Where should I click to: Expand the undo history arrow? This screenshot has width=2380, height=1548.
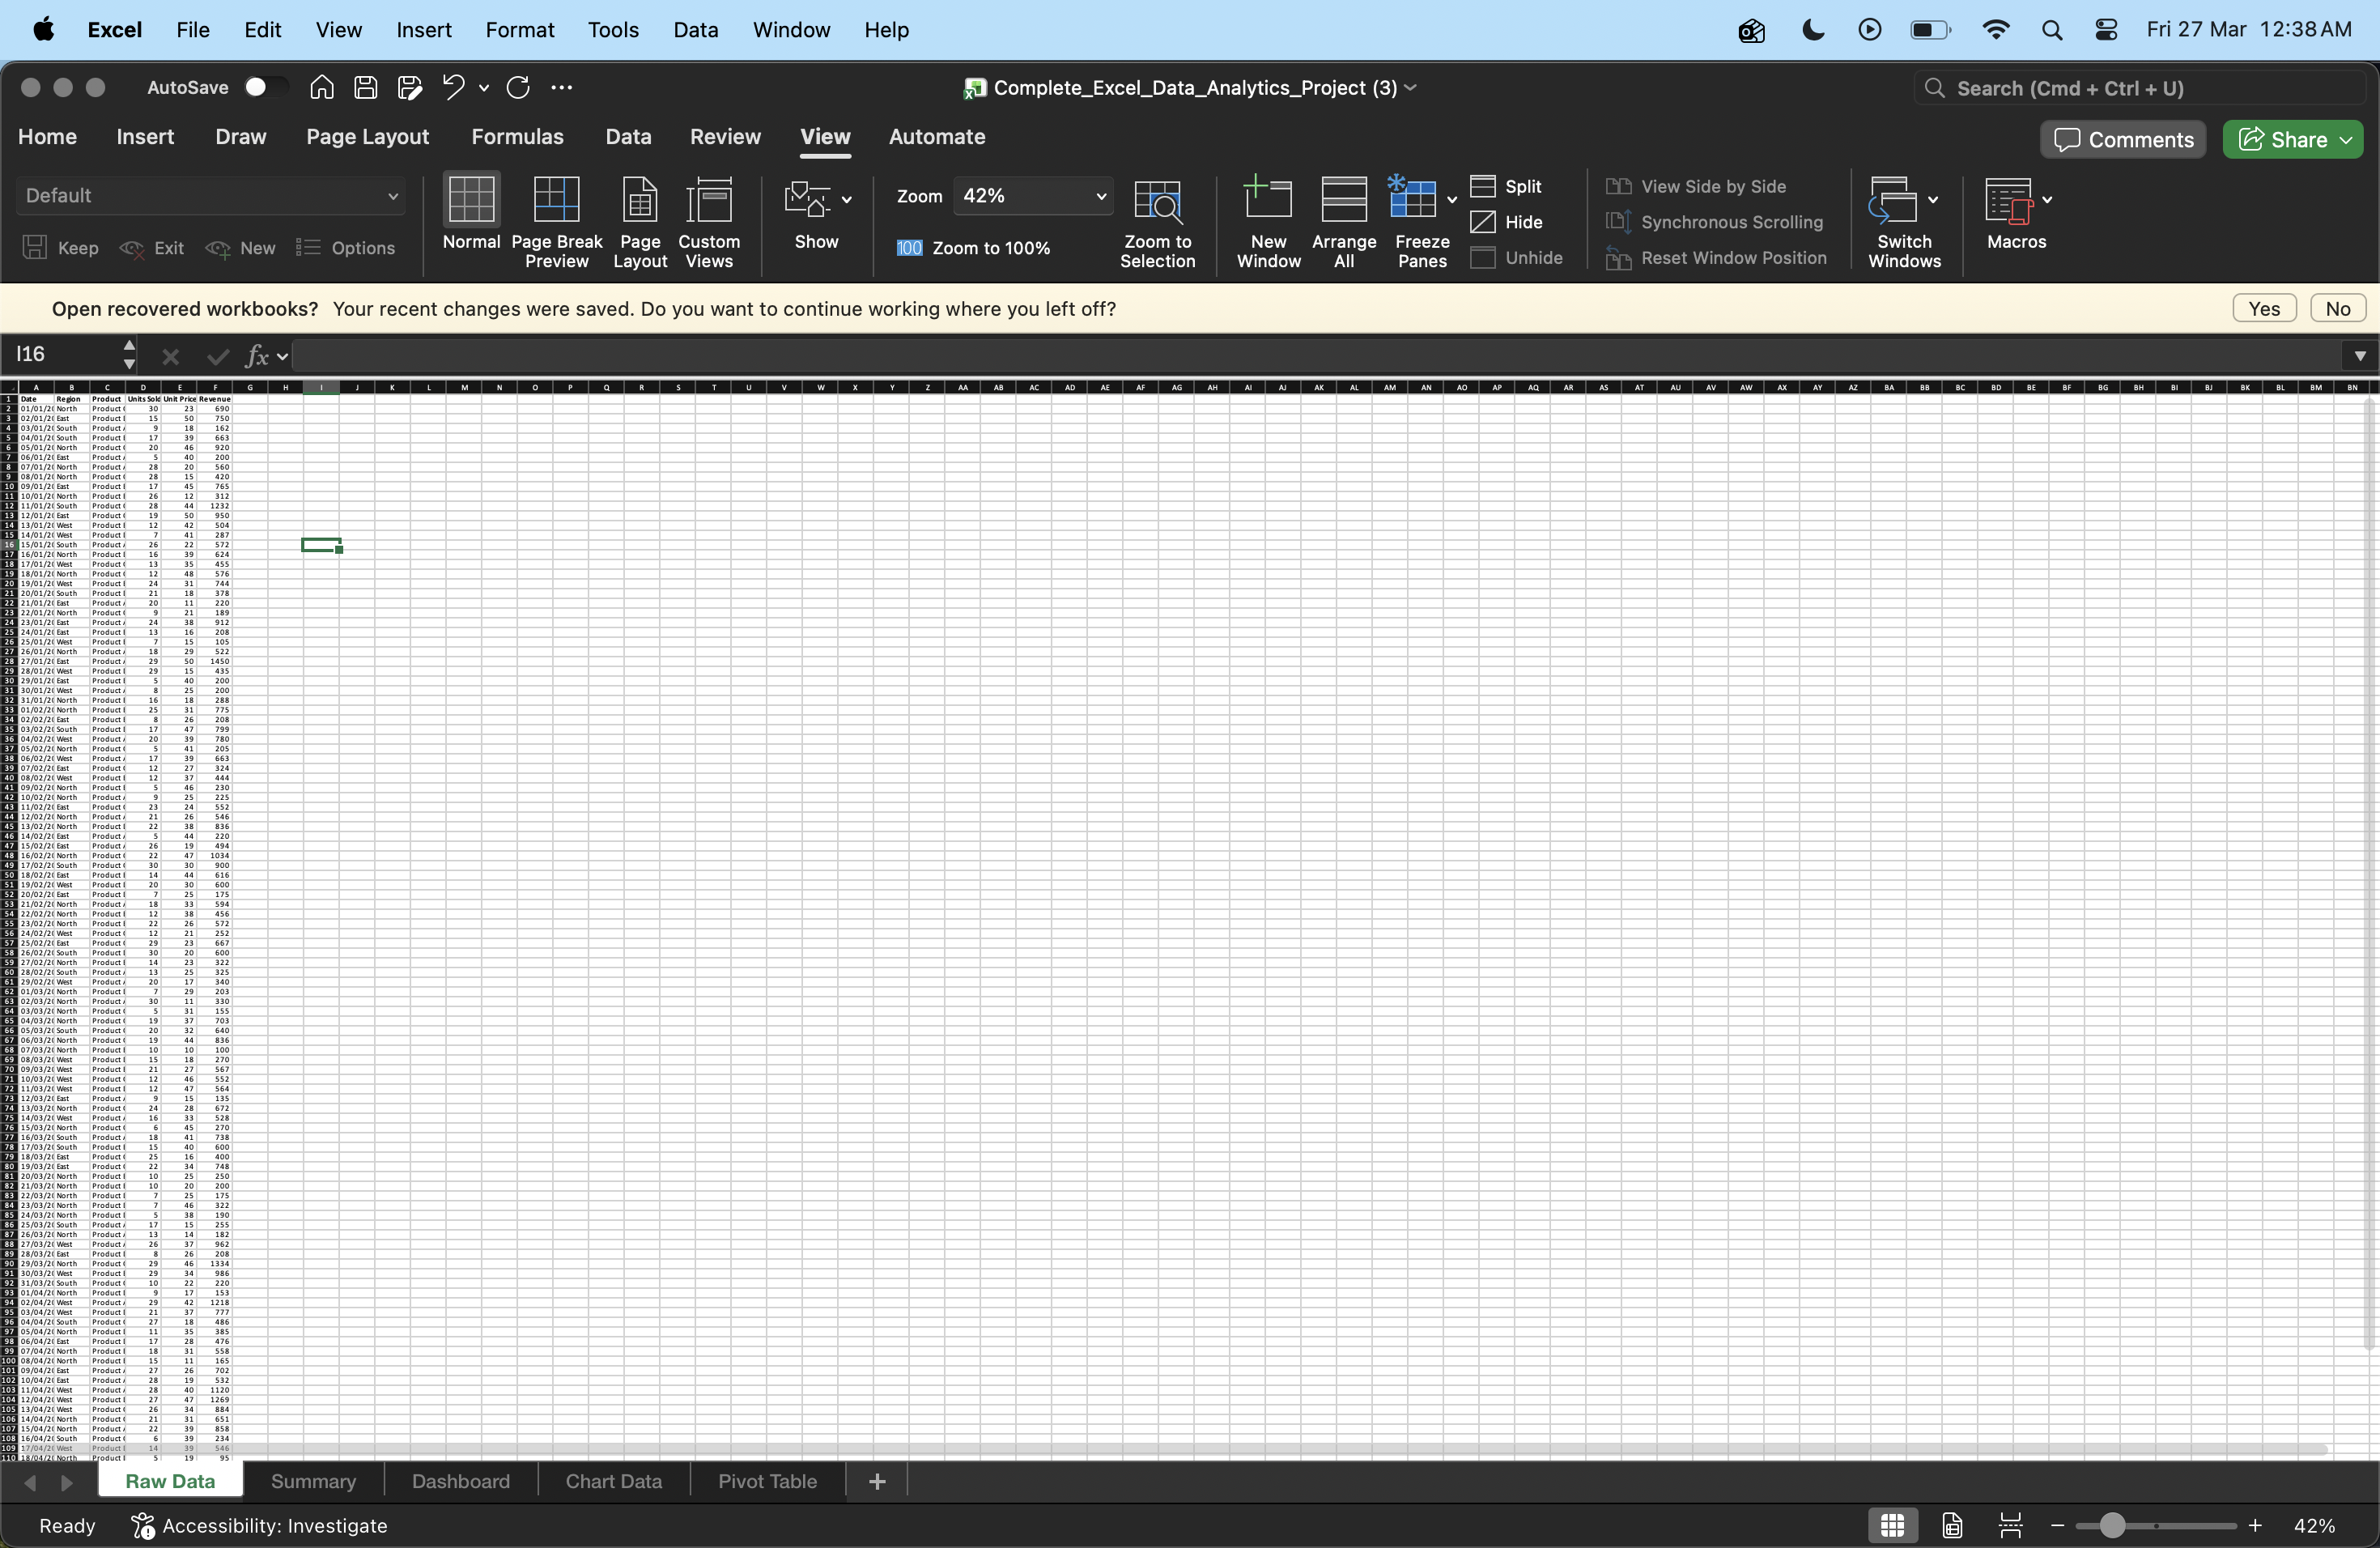(484, 88)
